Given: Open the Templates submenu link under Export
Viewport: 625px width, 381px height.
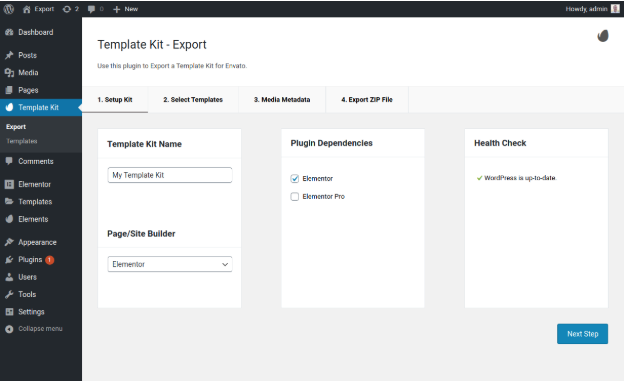Looking at the screenshot, I should click(22, 141).
